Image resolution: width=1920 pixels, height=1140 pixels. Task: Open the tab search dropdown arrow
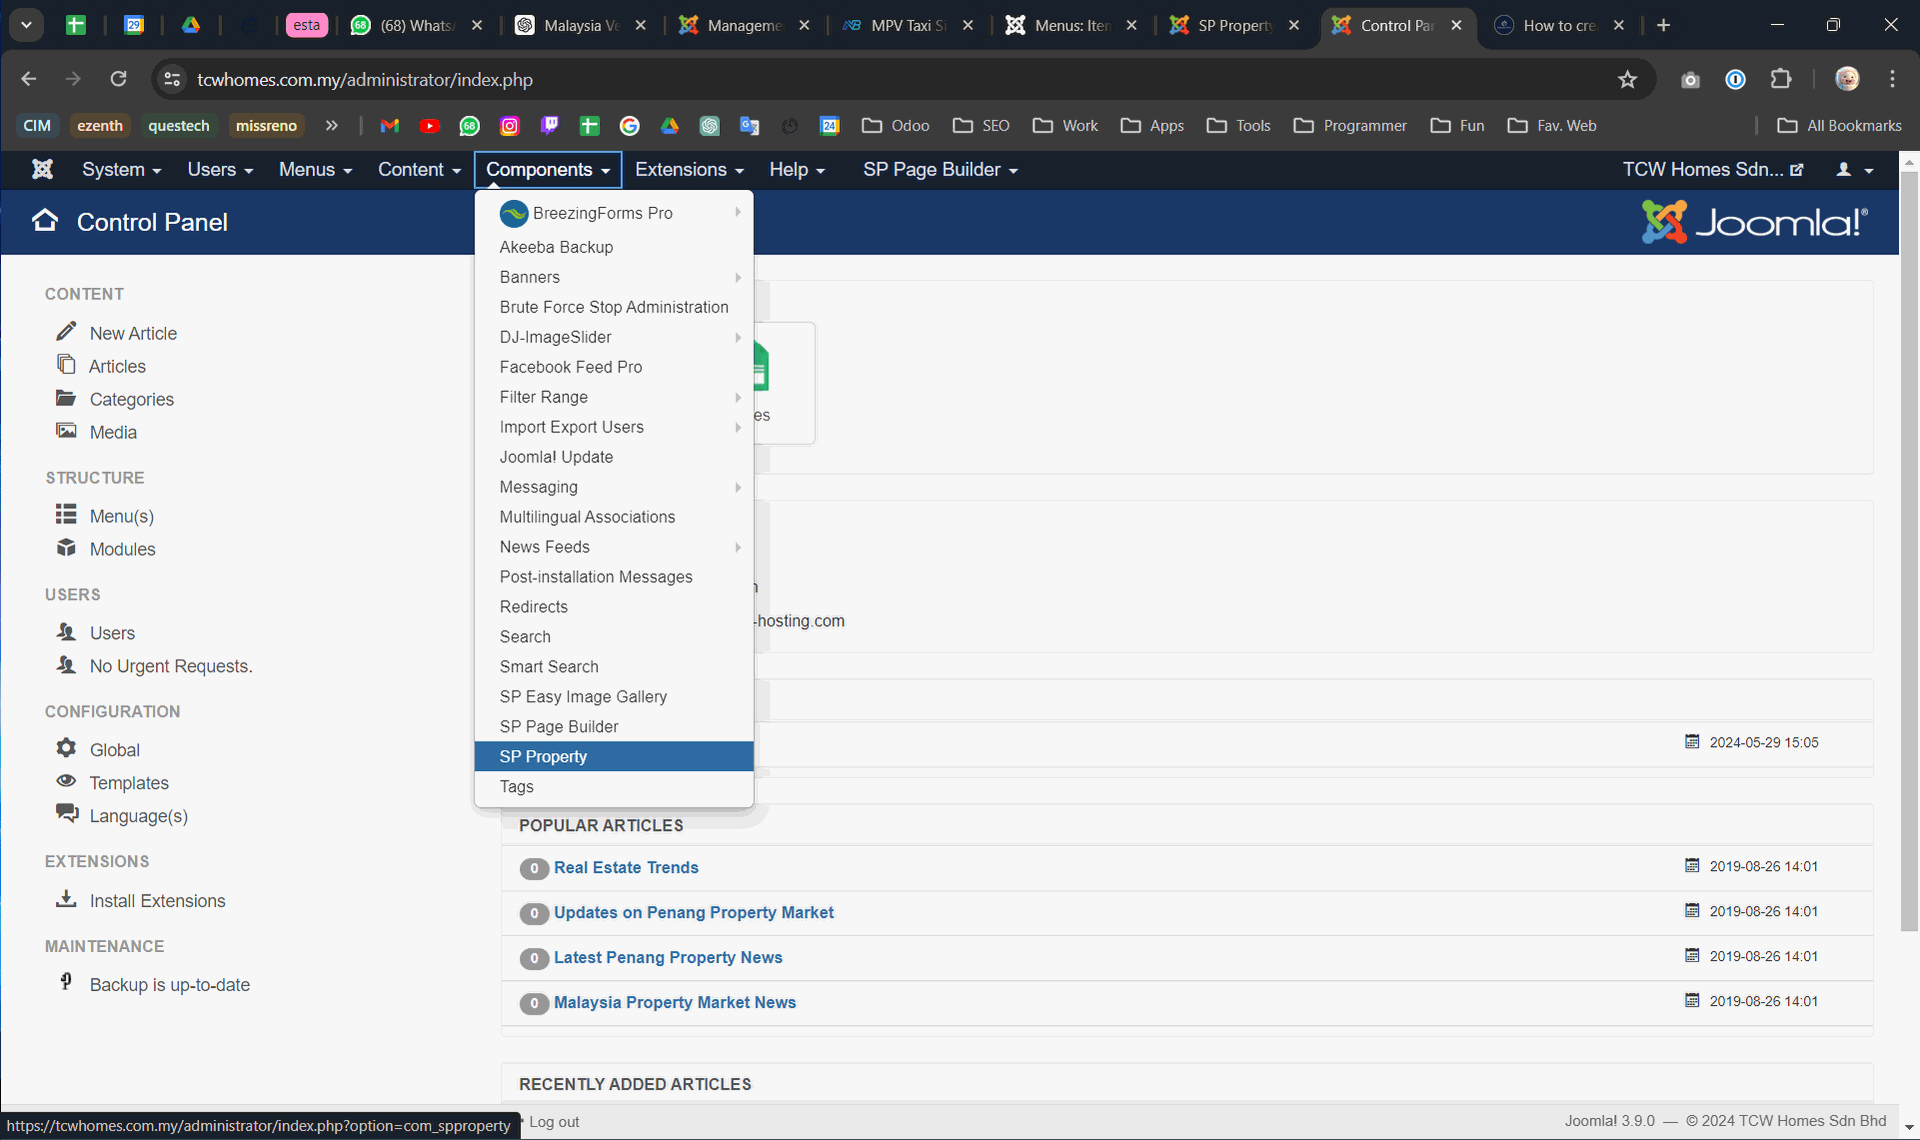tap(27, 25)
